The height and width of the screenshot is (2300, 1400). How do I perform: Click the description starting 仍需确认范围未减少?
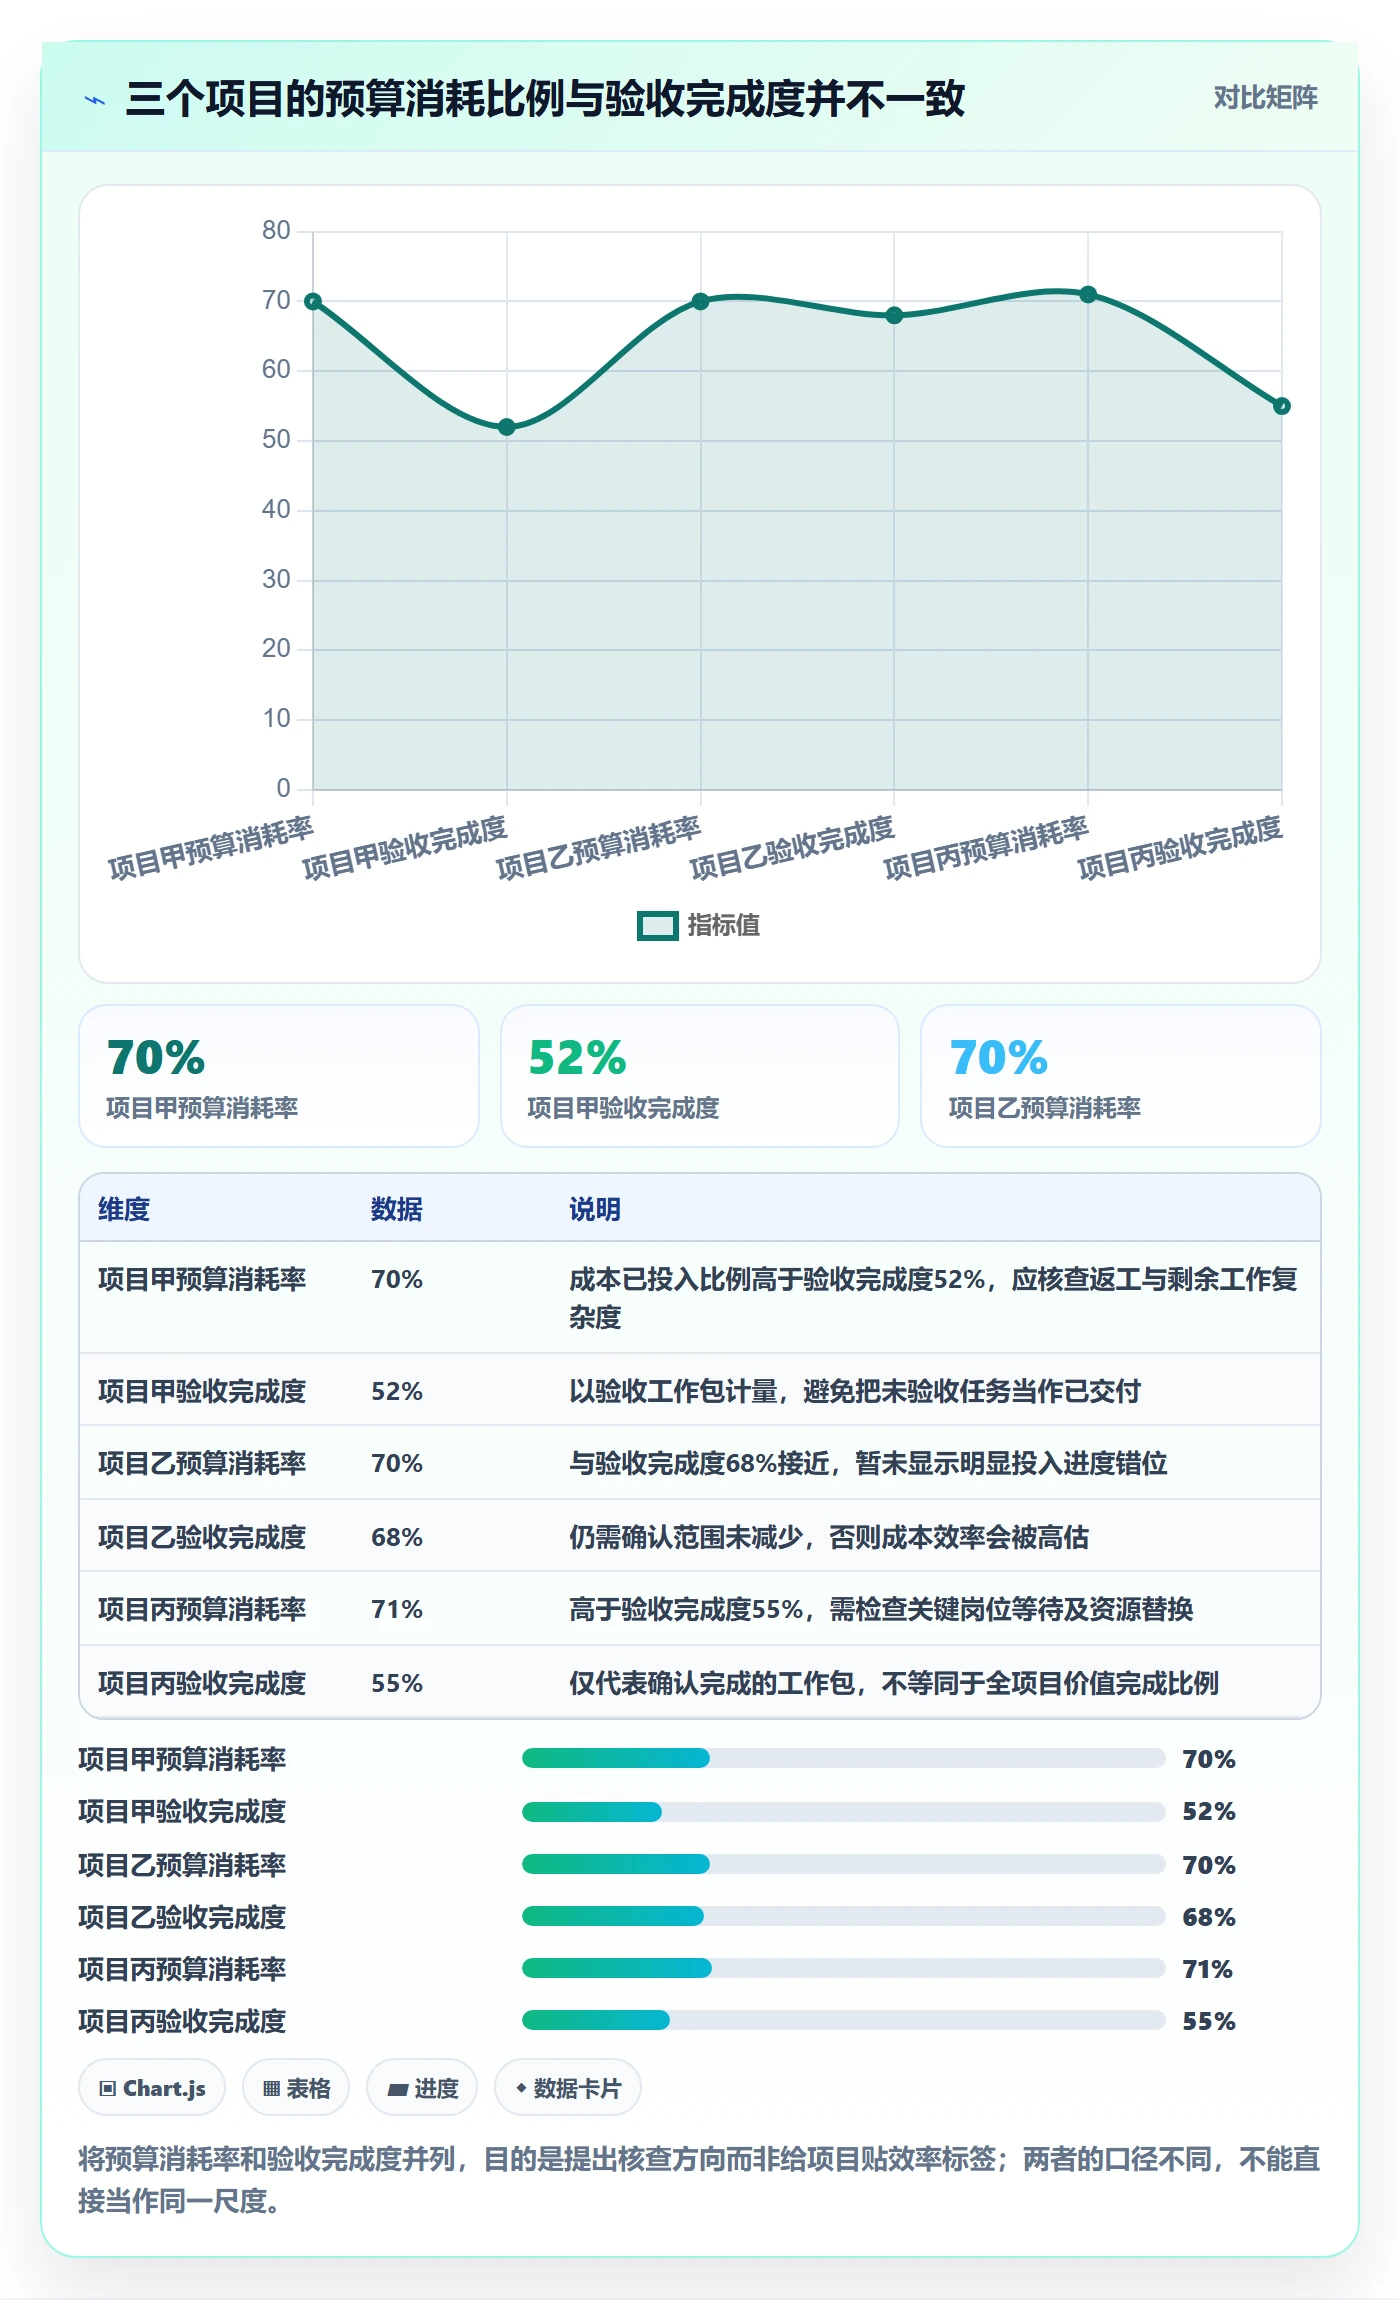[x=829, y=1537]
